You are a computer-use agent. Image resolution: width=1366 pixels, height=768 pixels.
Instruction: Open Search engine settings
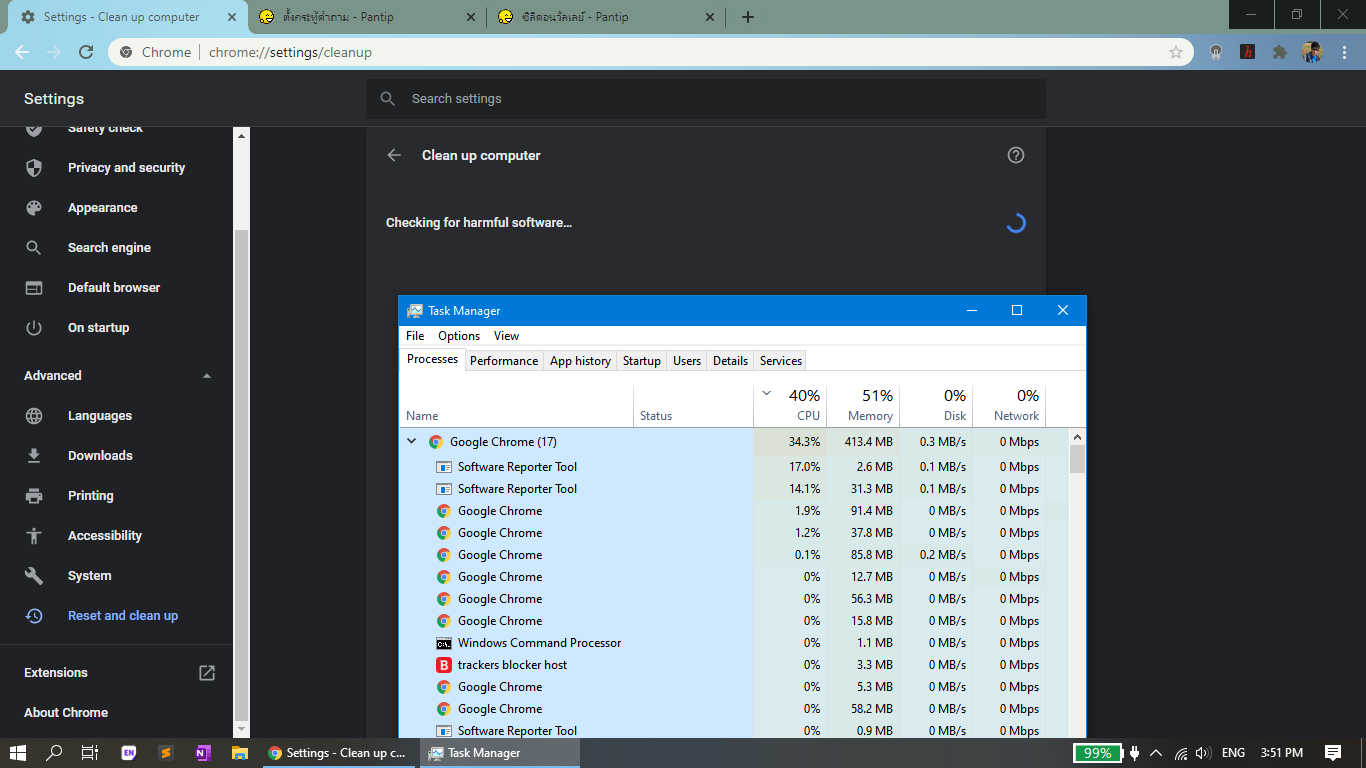coord(109,248)
